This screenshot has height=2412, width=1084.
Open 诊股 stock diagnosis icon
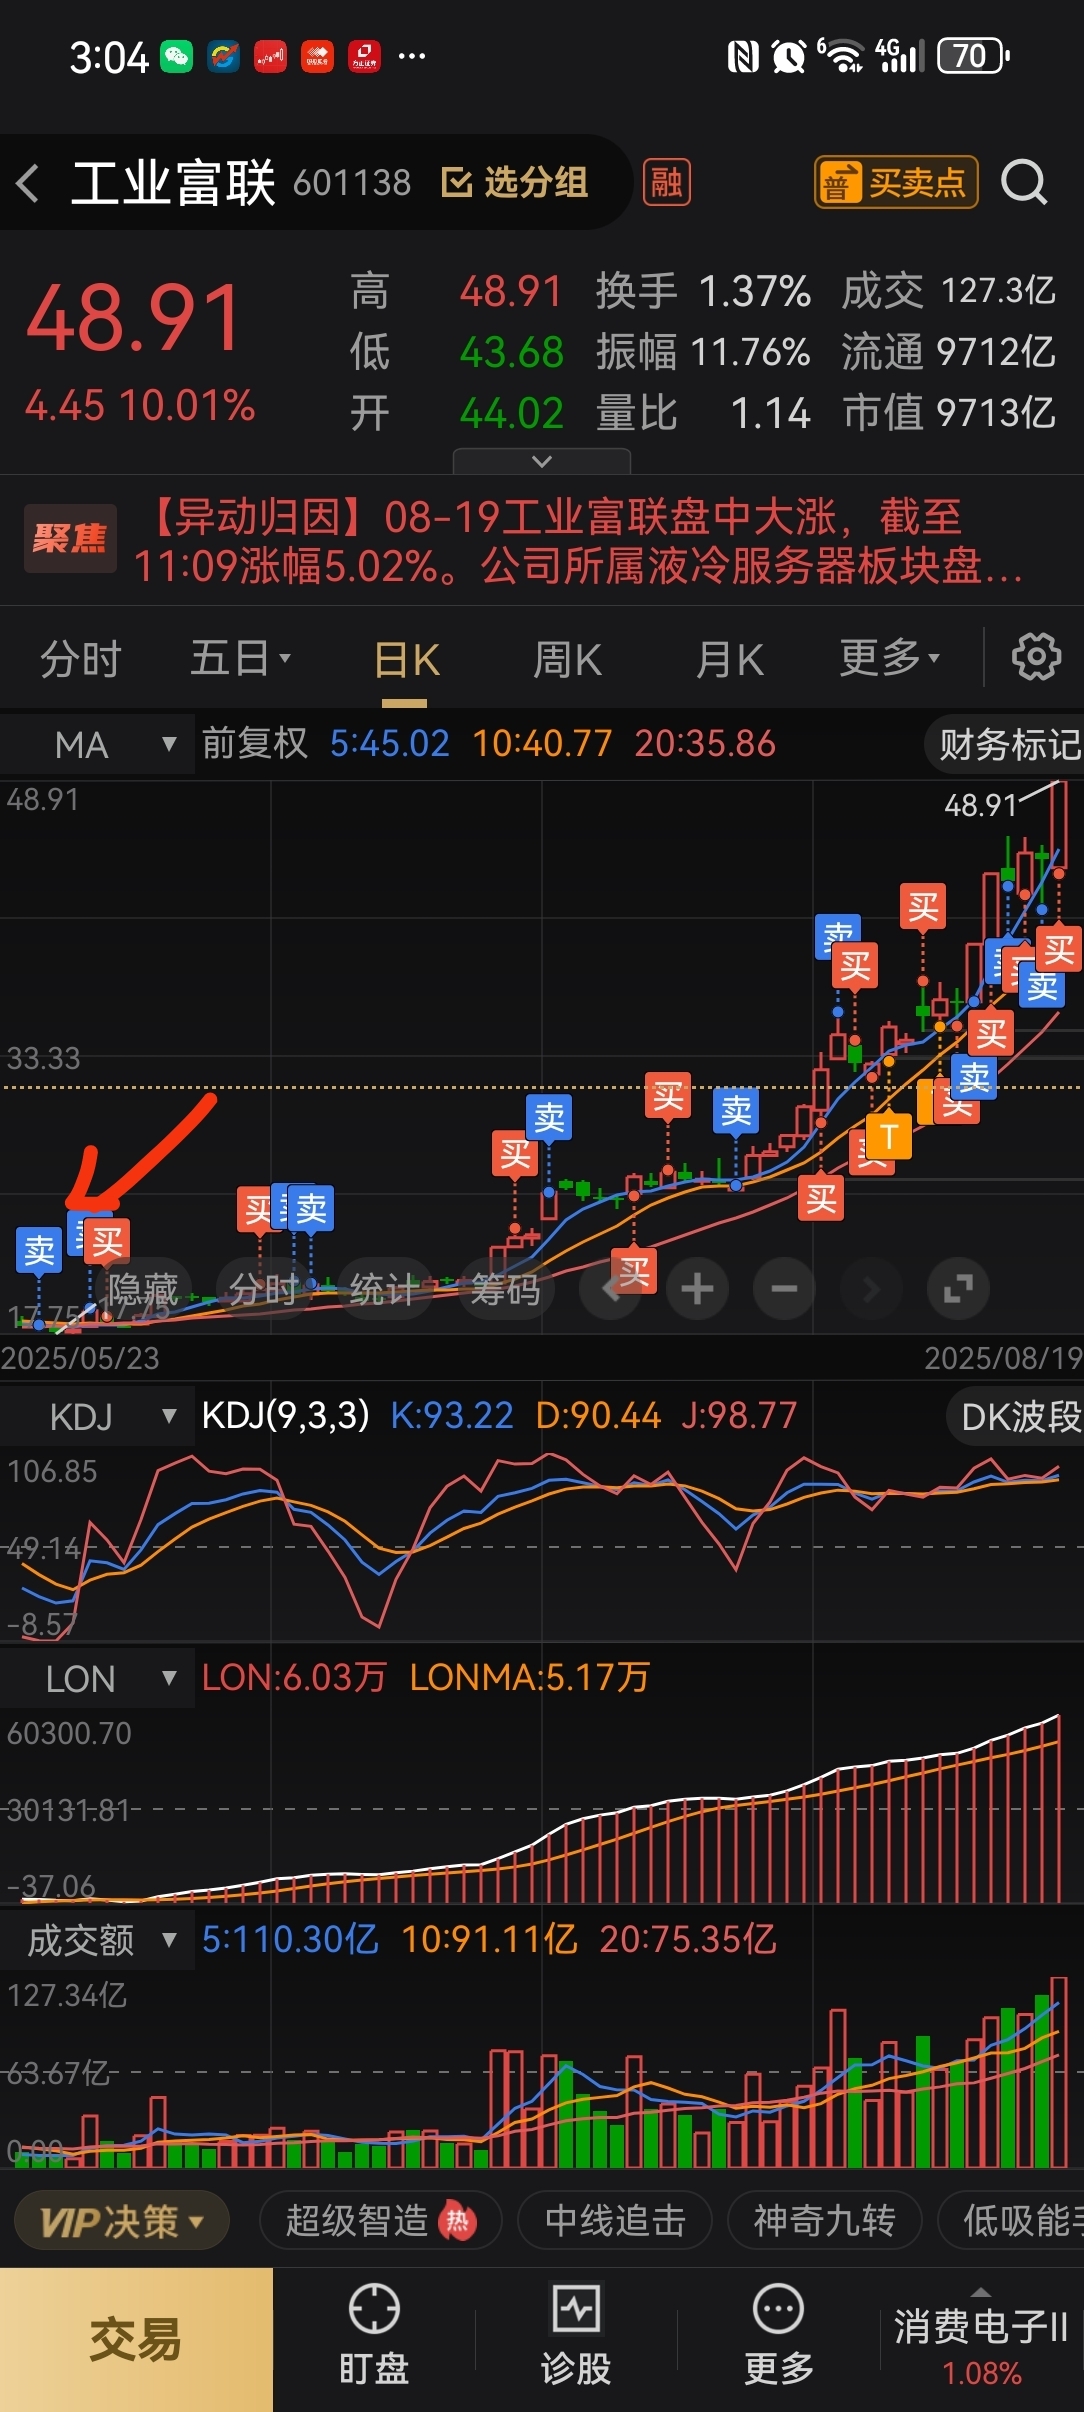576,2336
